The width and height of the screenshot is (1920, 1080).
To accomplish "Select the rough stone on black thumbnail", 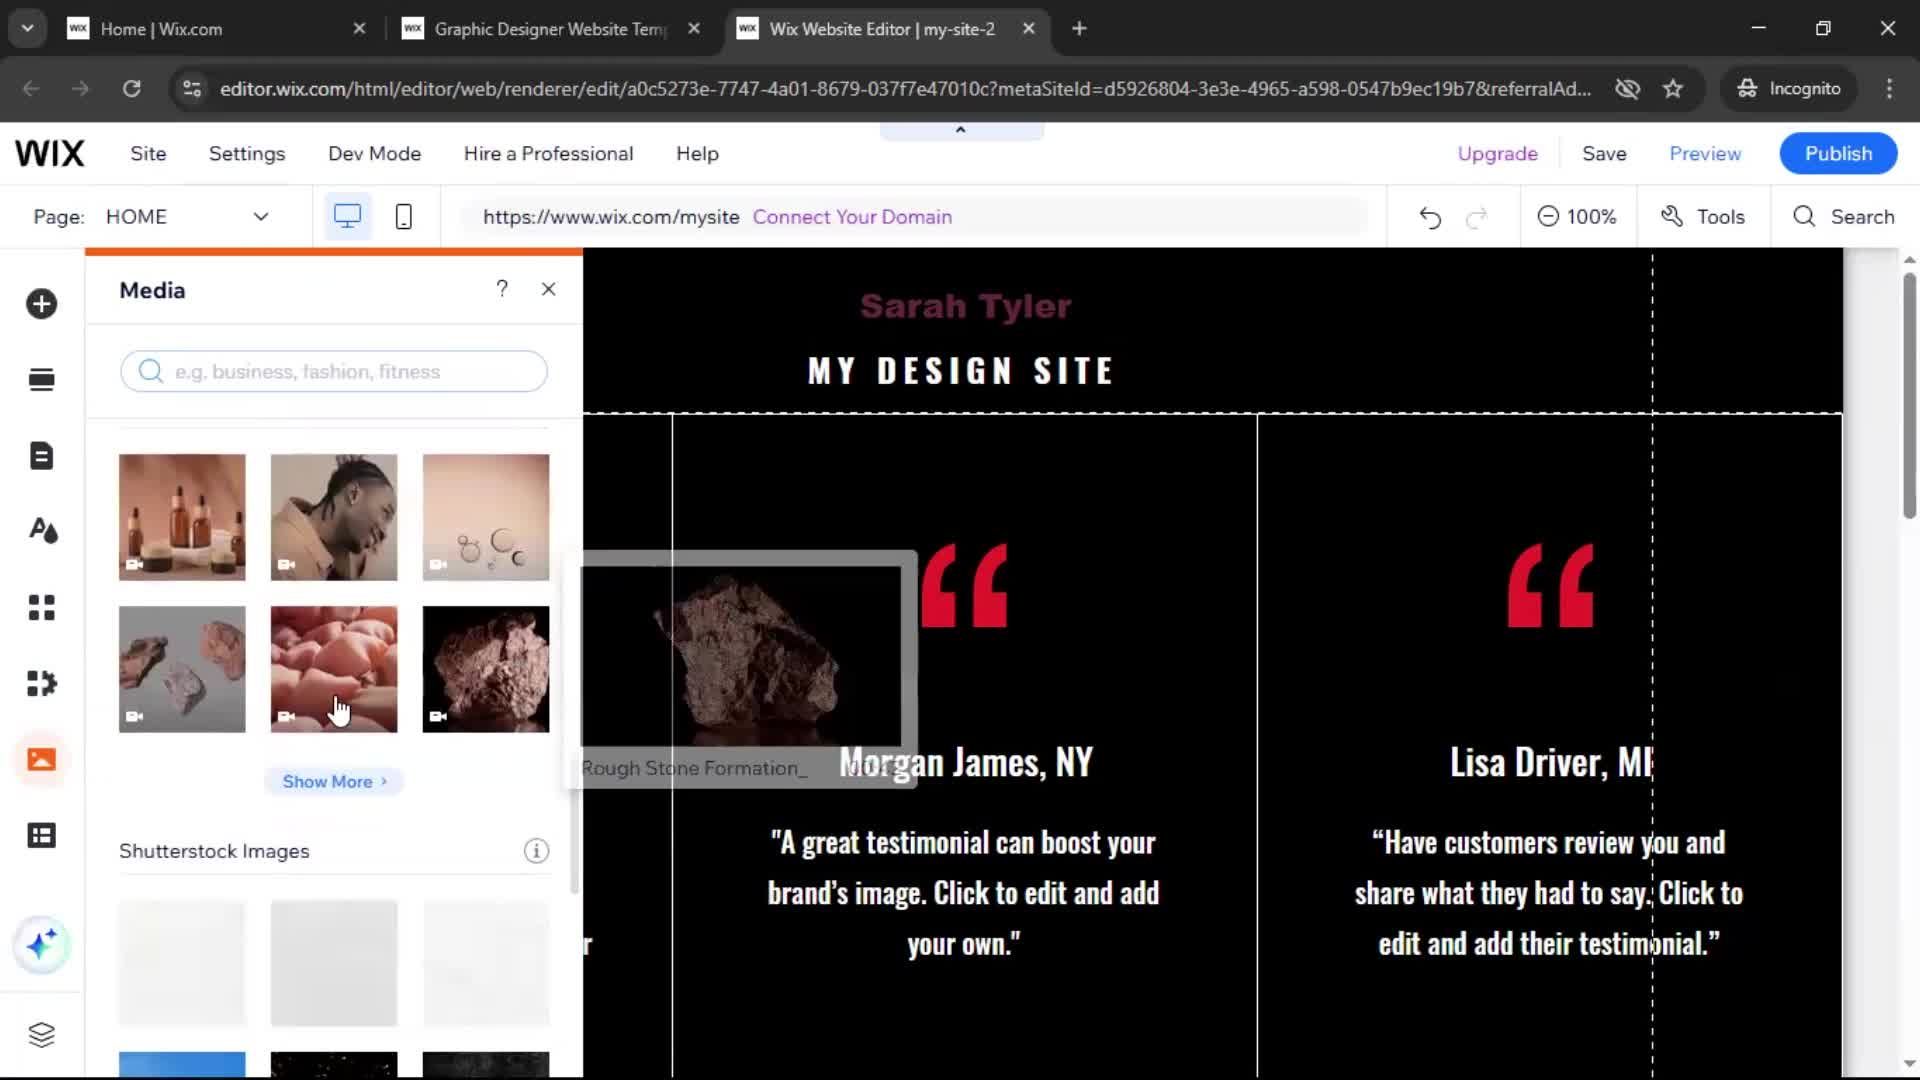I will (x=486, y=669).
